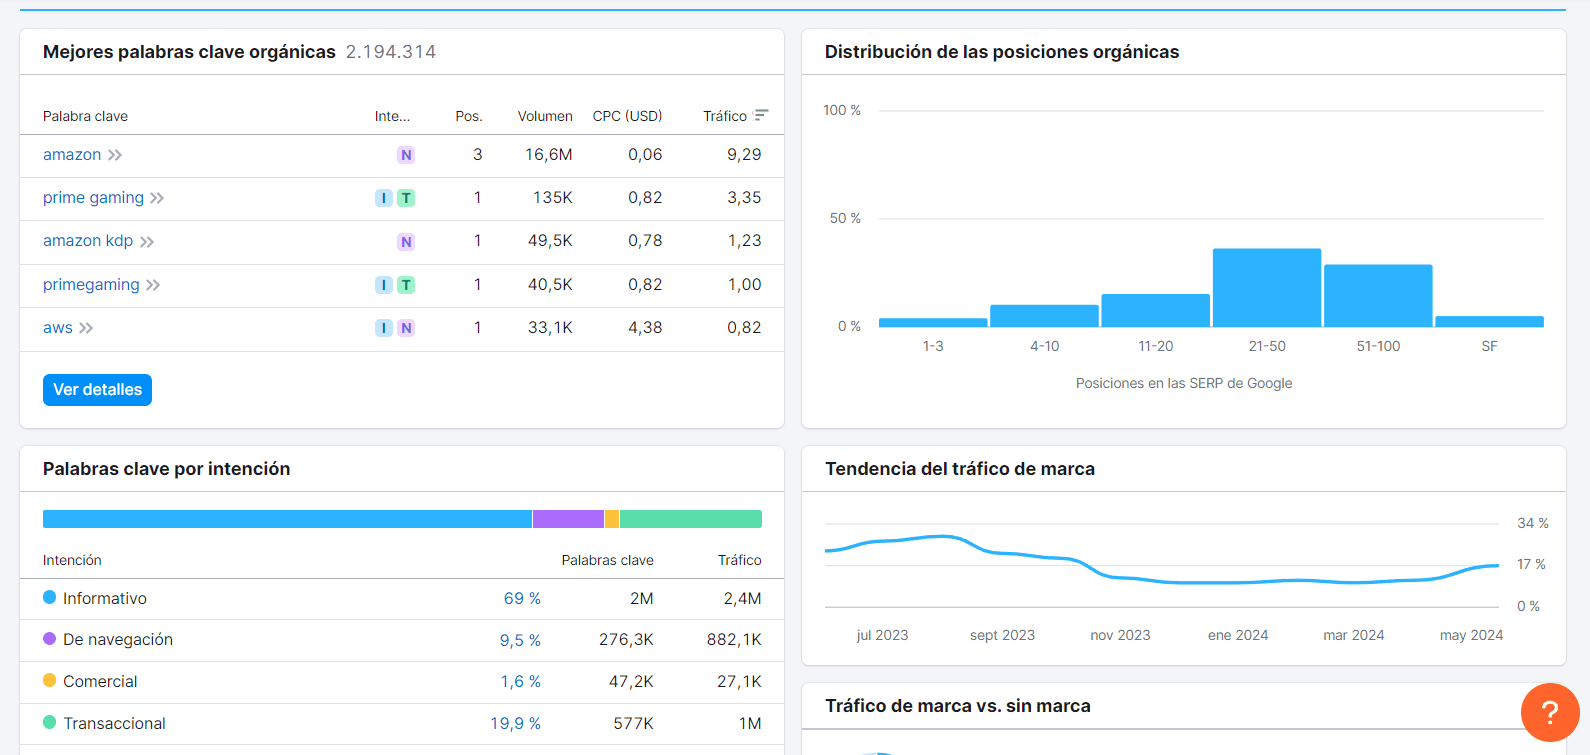1590x755 pixels.
Task: Select the SF positions bar in chart
Action: [1489, 322]
